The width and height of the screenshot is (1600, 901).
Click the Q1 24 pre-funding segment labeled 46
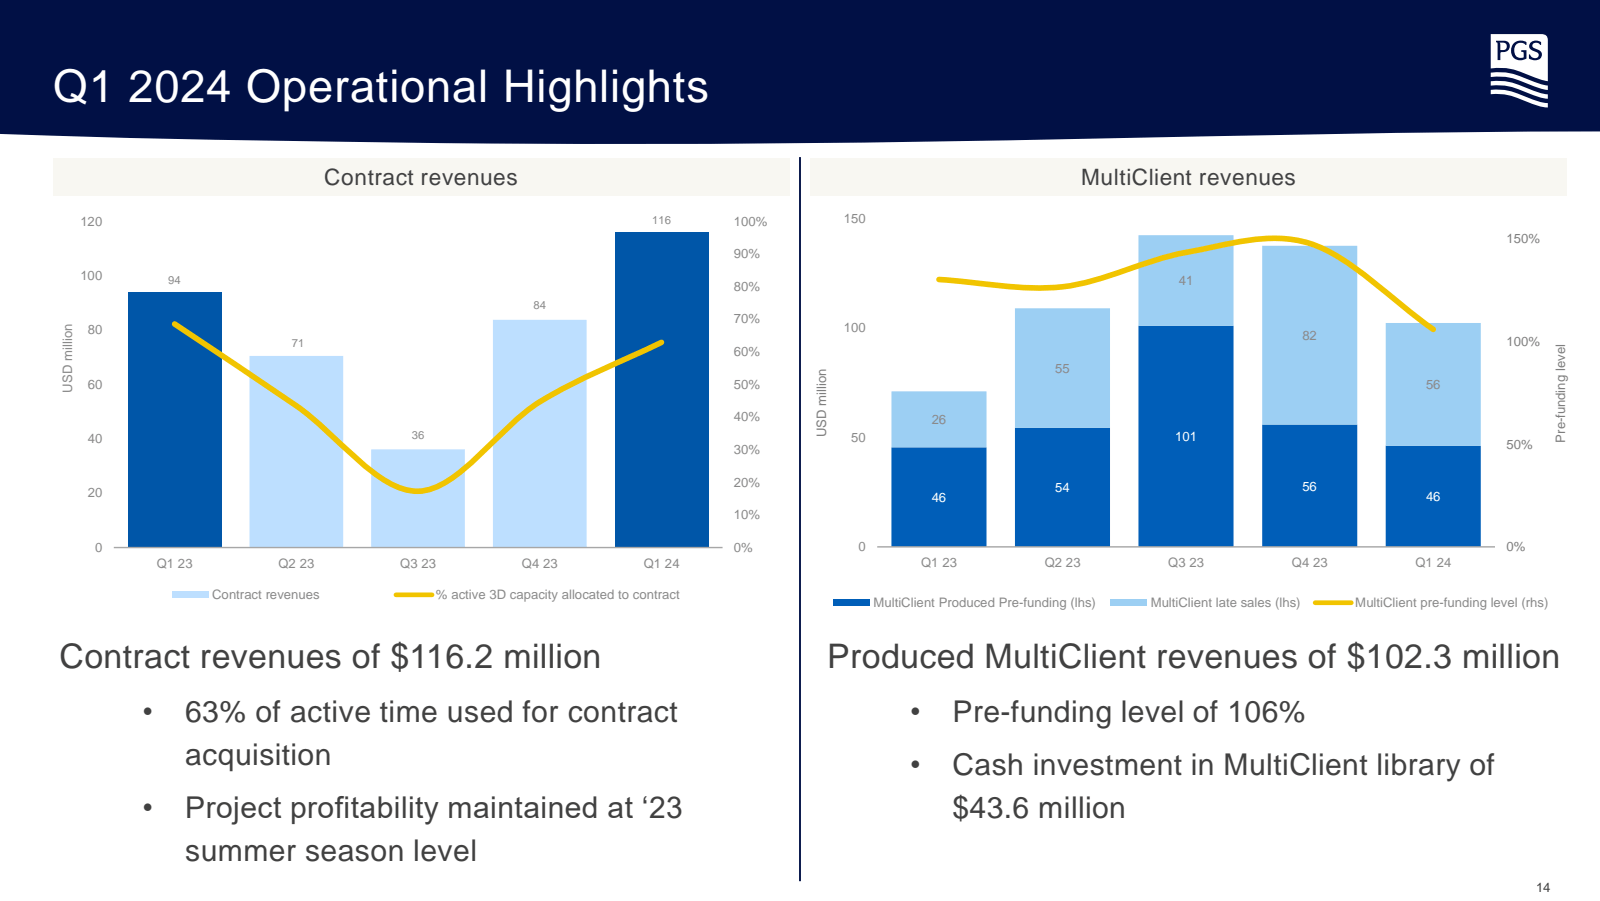(1433, 496)
